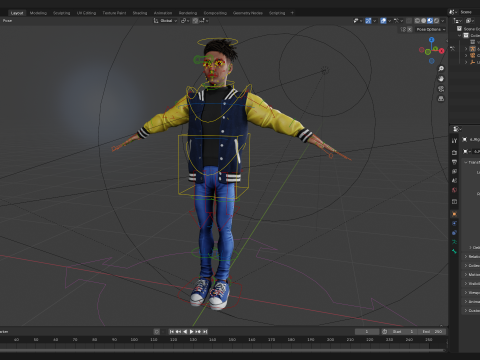Open the Global transform orientation dropdown
Screen dimensions: 480x360
click(165, 21)
